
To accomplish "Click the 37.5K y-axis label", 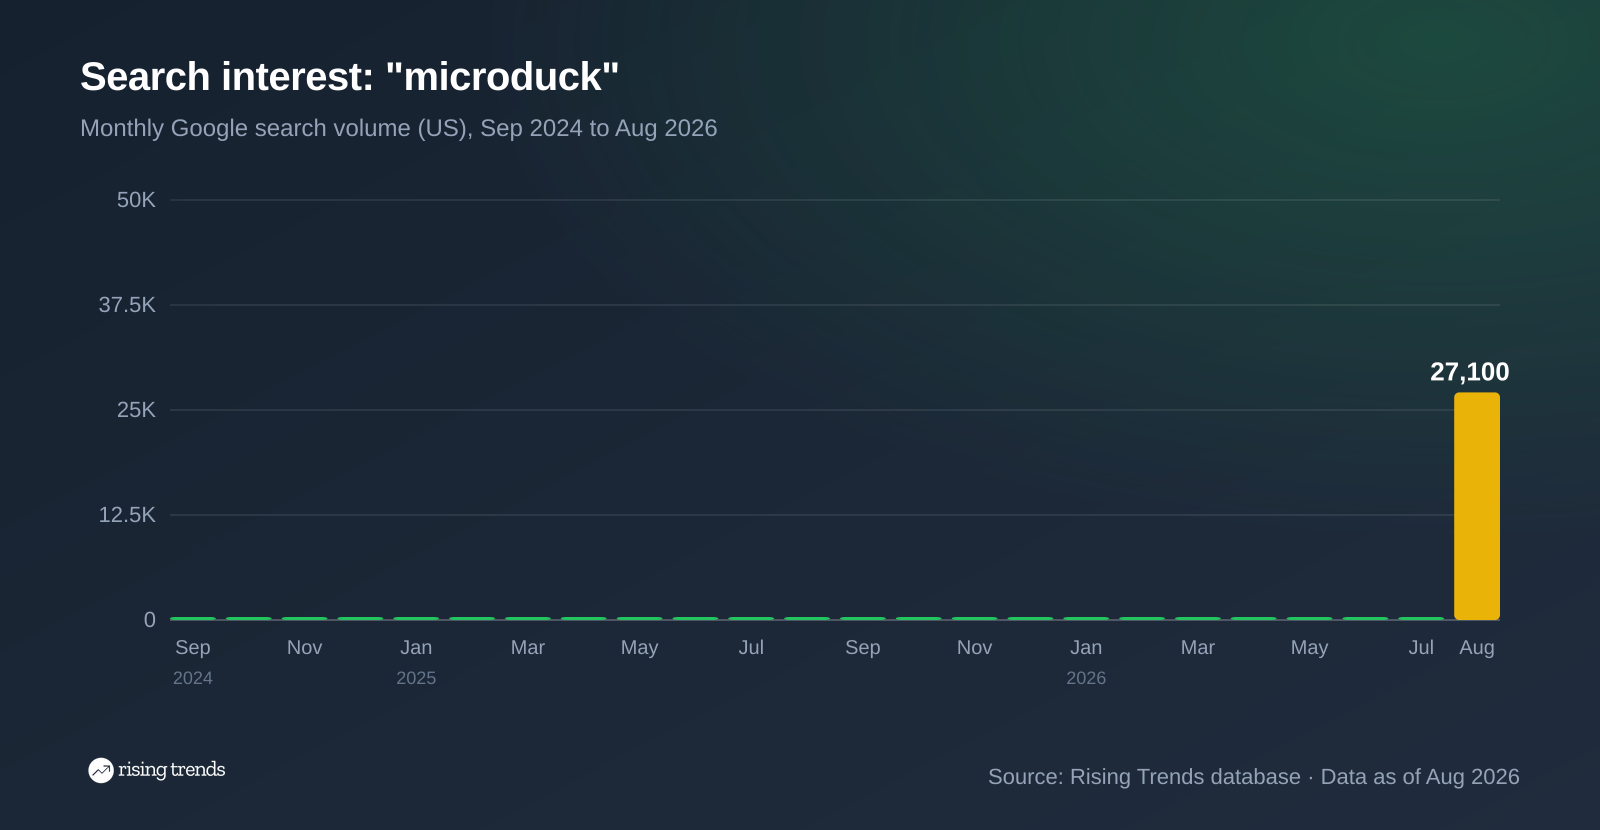I will 127,305.
